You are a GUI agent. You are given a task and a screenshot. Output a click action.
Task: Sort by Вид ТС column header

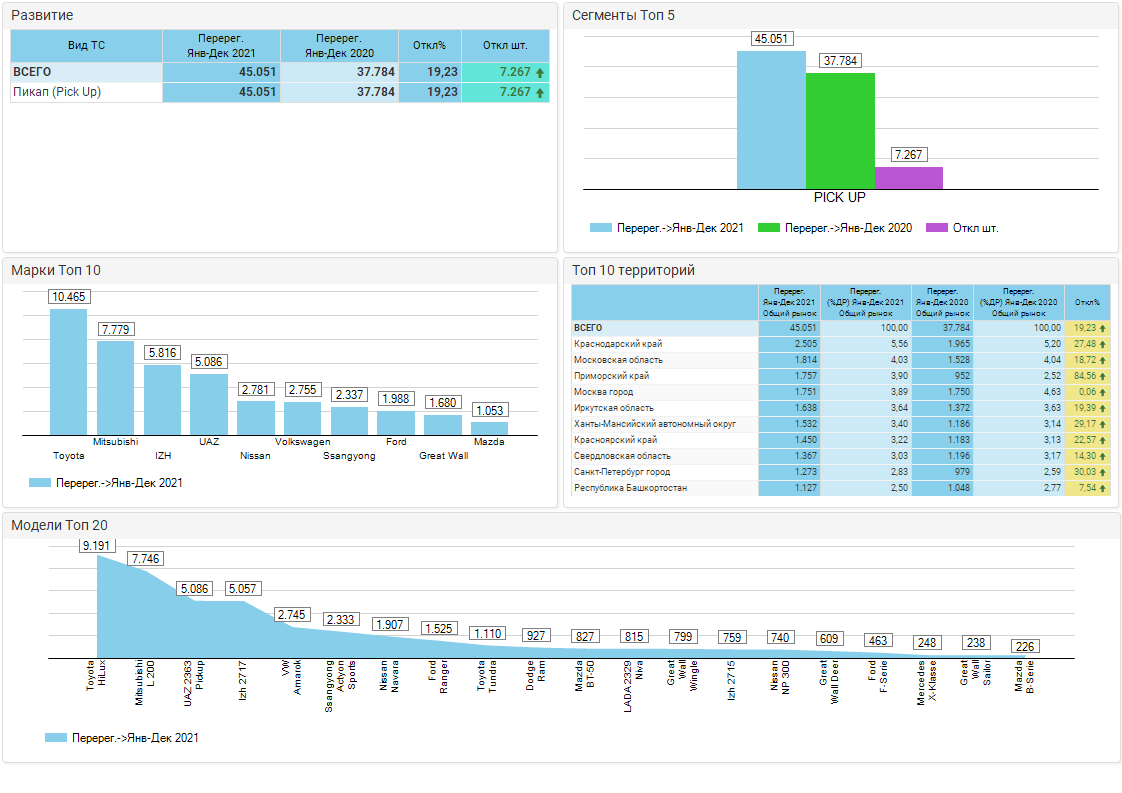click(x=86, y=45)
